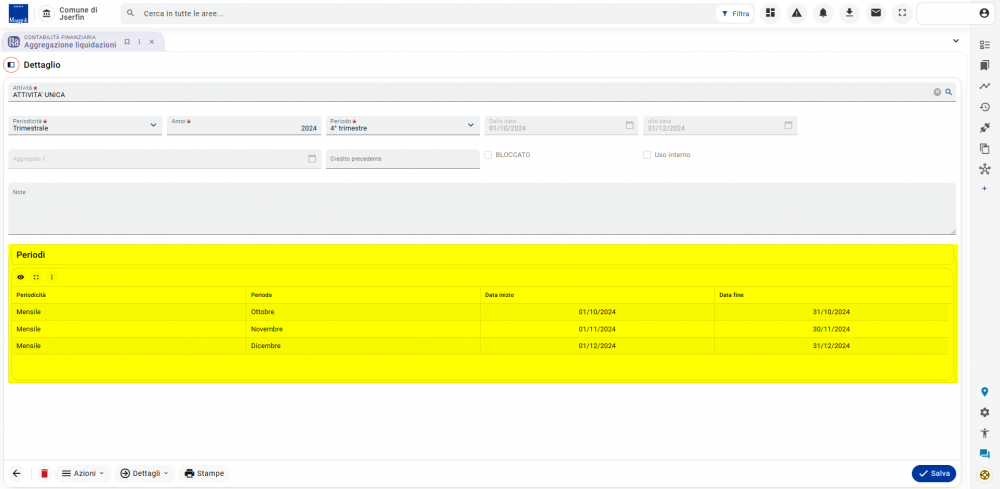1000x489 pixels.
Task: Click the Filtra filter button
Action: (735, 13)
